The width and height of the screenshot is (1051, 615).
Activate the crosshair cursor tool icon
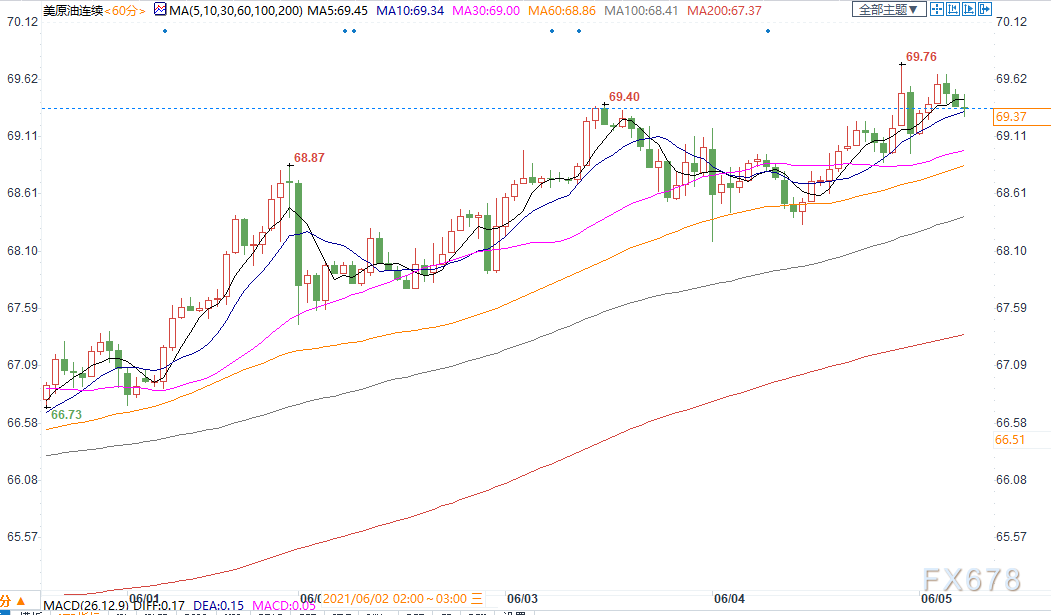(x=936, y=9)
